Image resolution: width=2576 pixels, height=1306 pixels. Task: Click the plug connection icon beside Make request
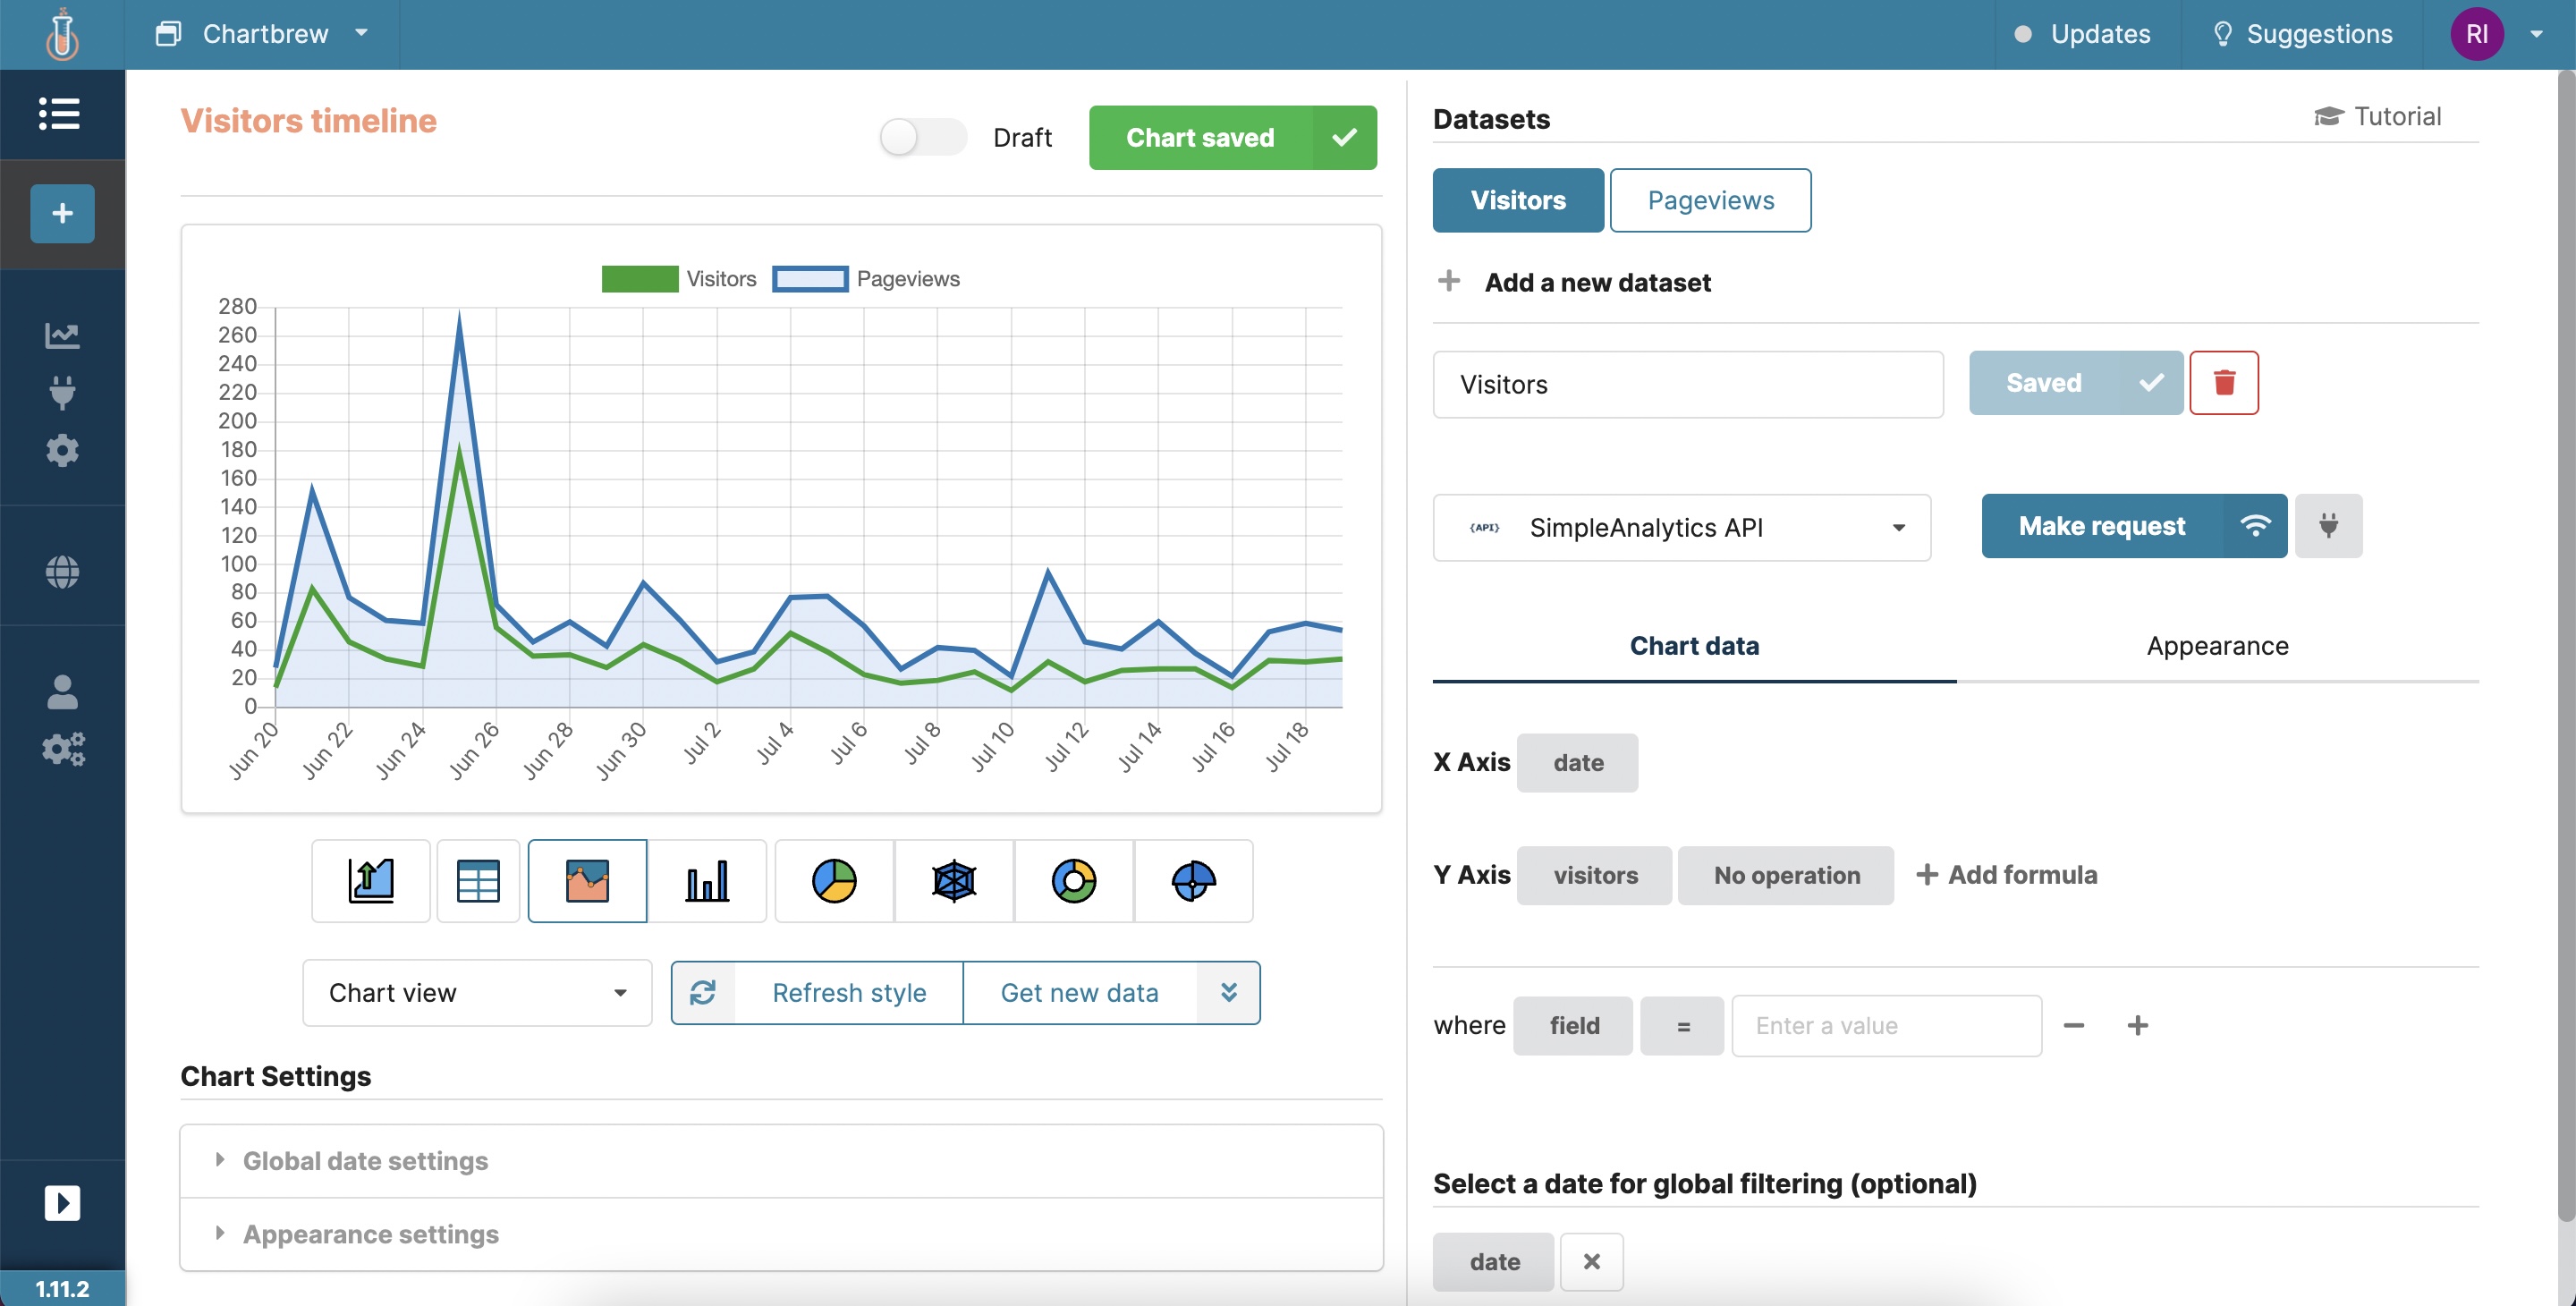point(2328,526)
